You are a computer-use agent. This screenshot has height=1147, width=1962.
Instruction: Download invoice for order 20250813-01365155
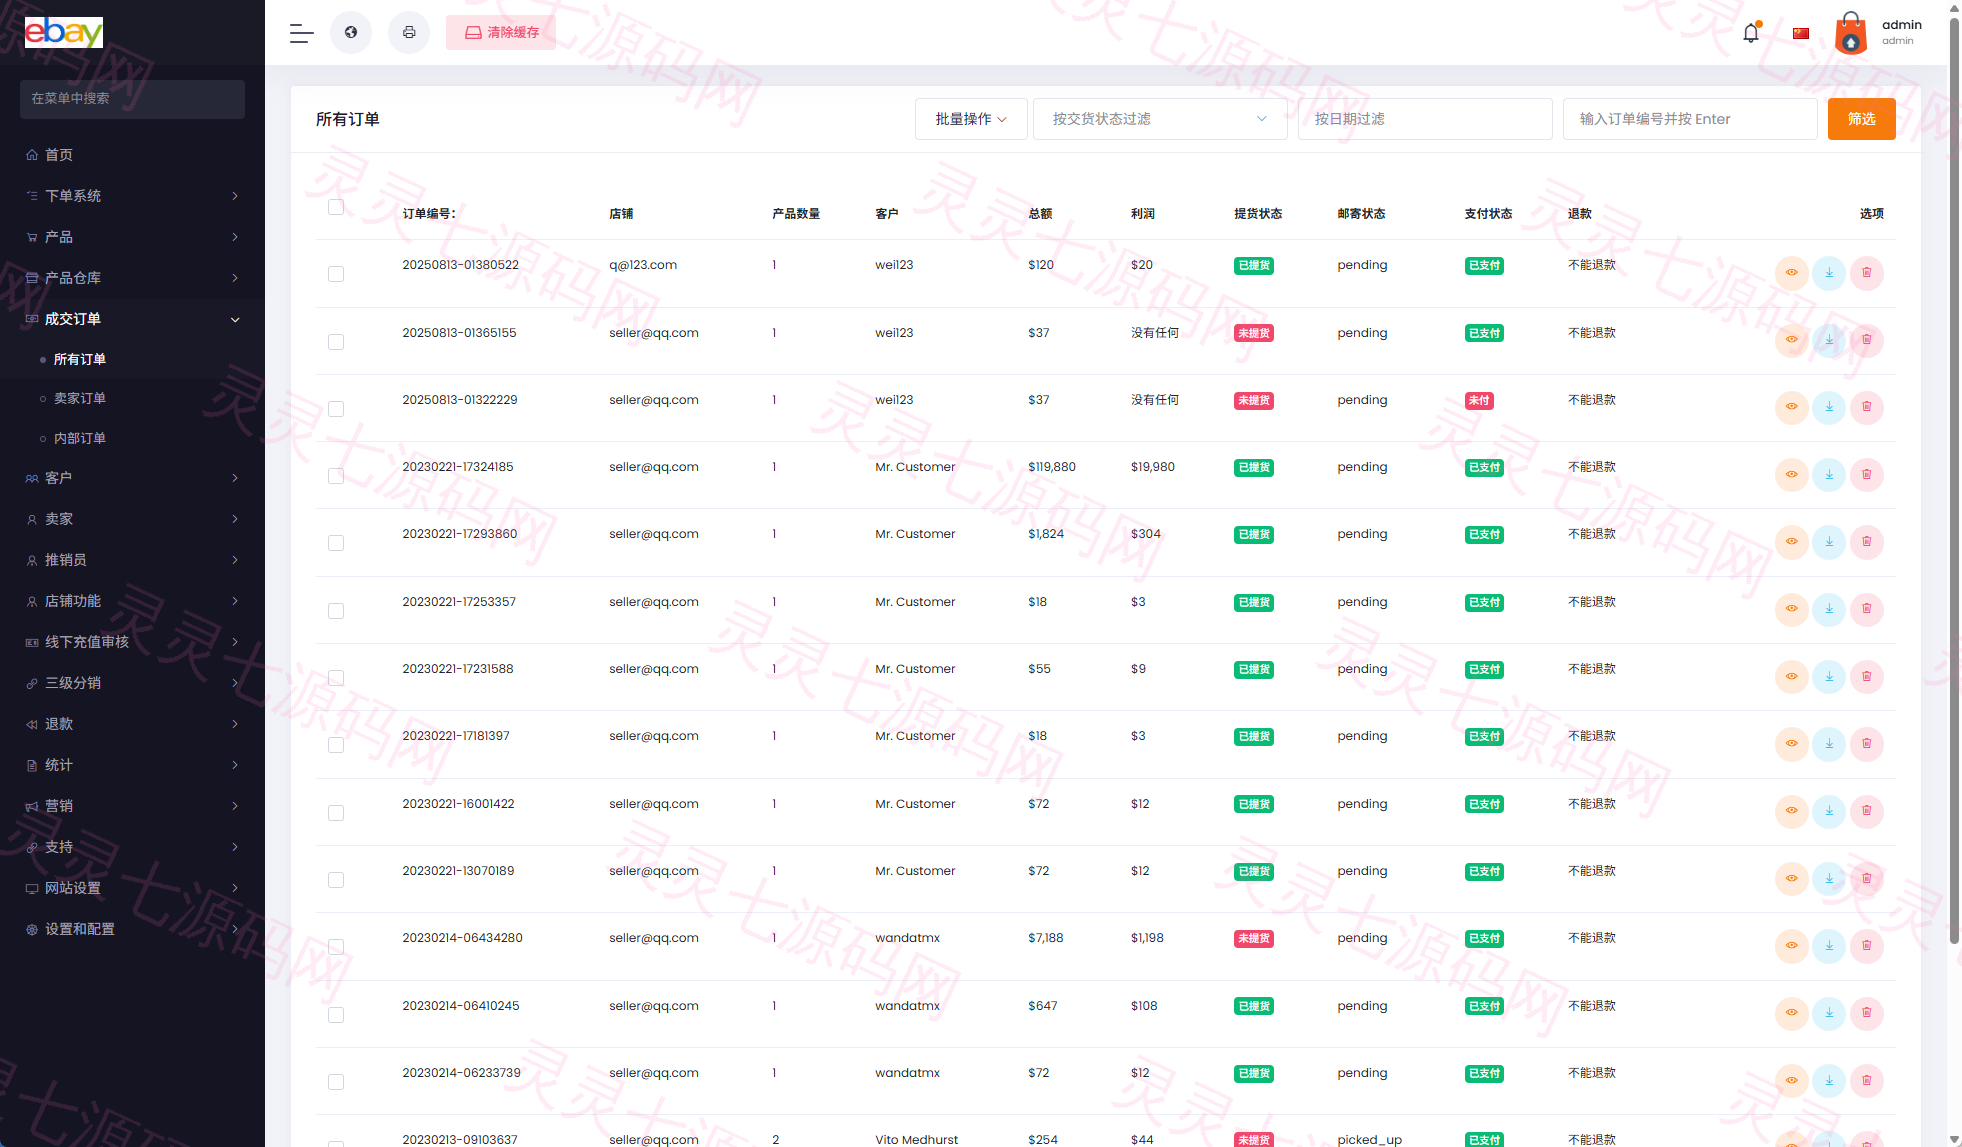click(x=1829, y=340)
